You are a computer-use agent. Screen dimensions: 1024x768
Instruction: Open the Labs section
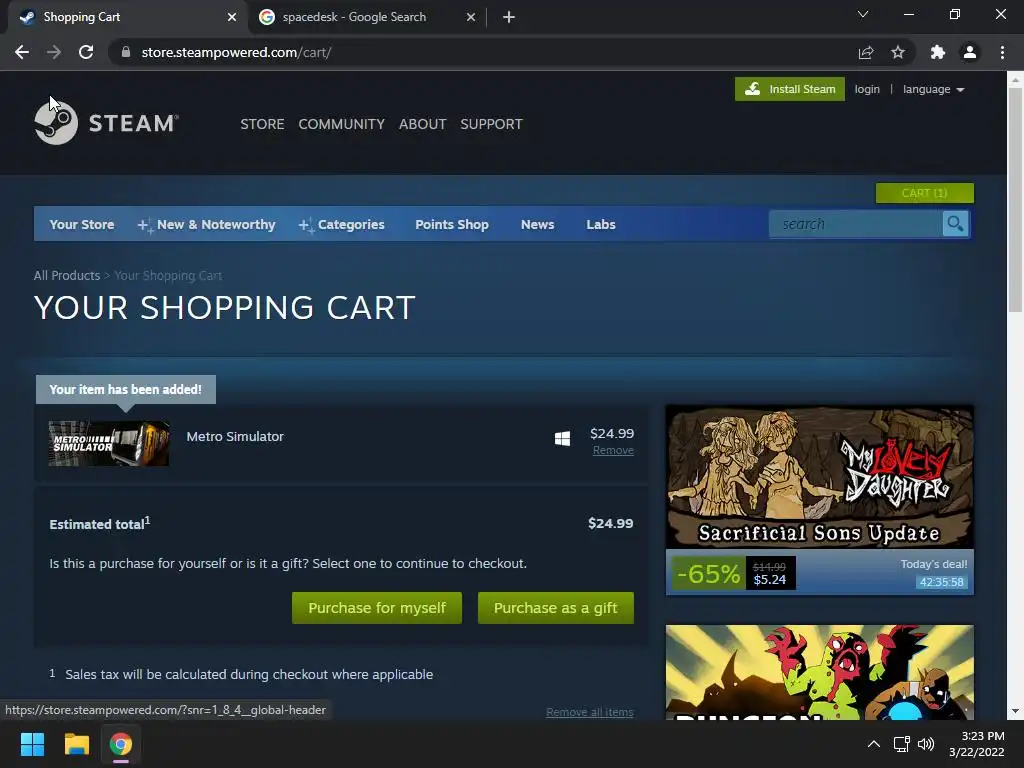(x=601, y=224)
